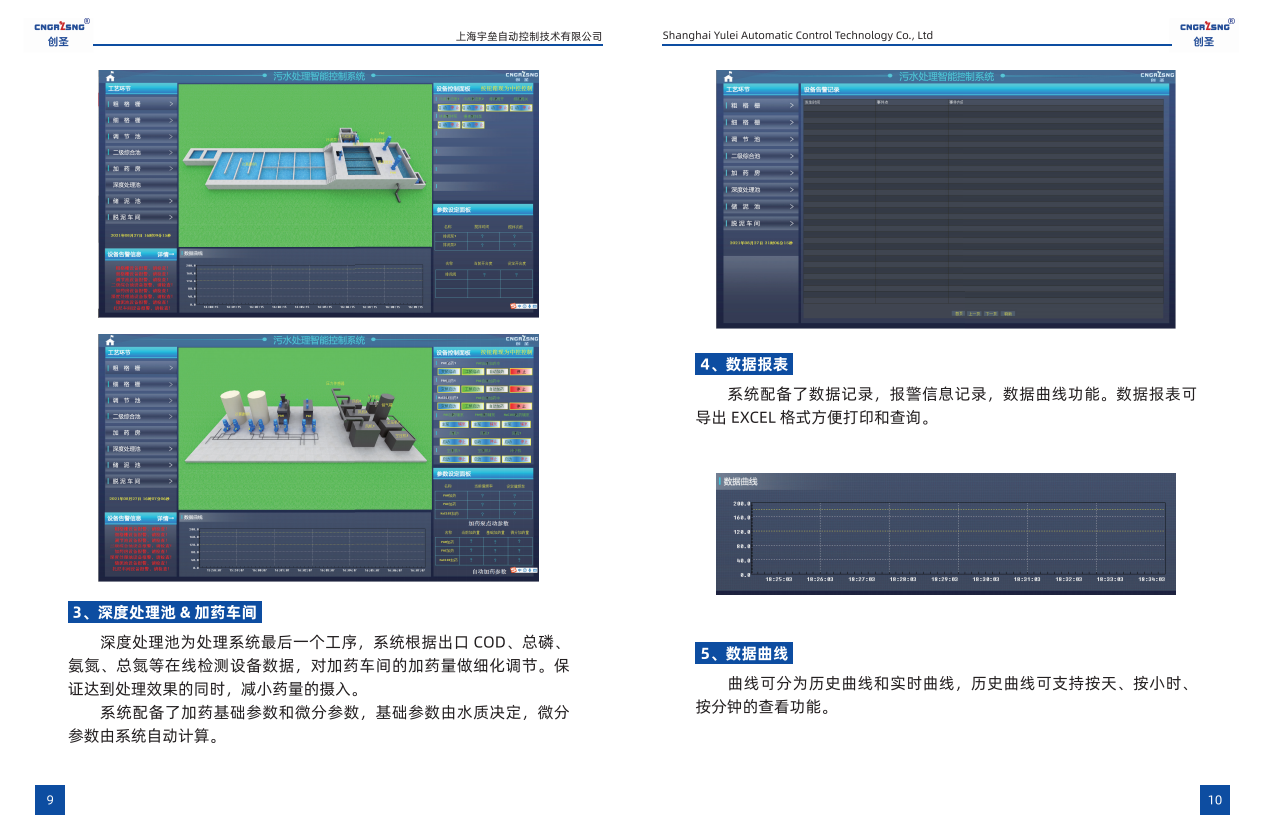1266x832 pixels.
Task: Click 首页 pagination button under alarm record table
Action: pyautogui.click(x=958, y=313)
